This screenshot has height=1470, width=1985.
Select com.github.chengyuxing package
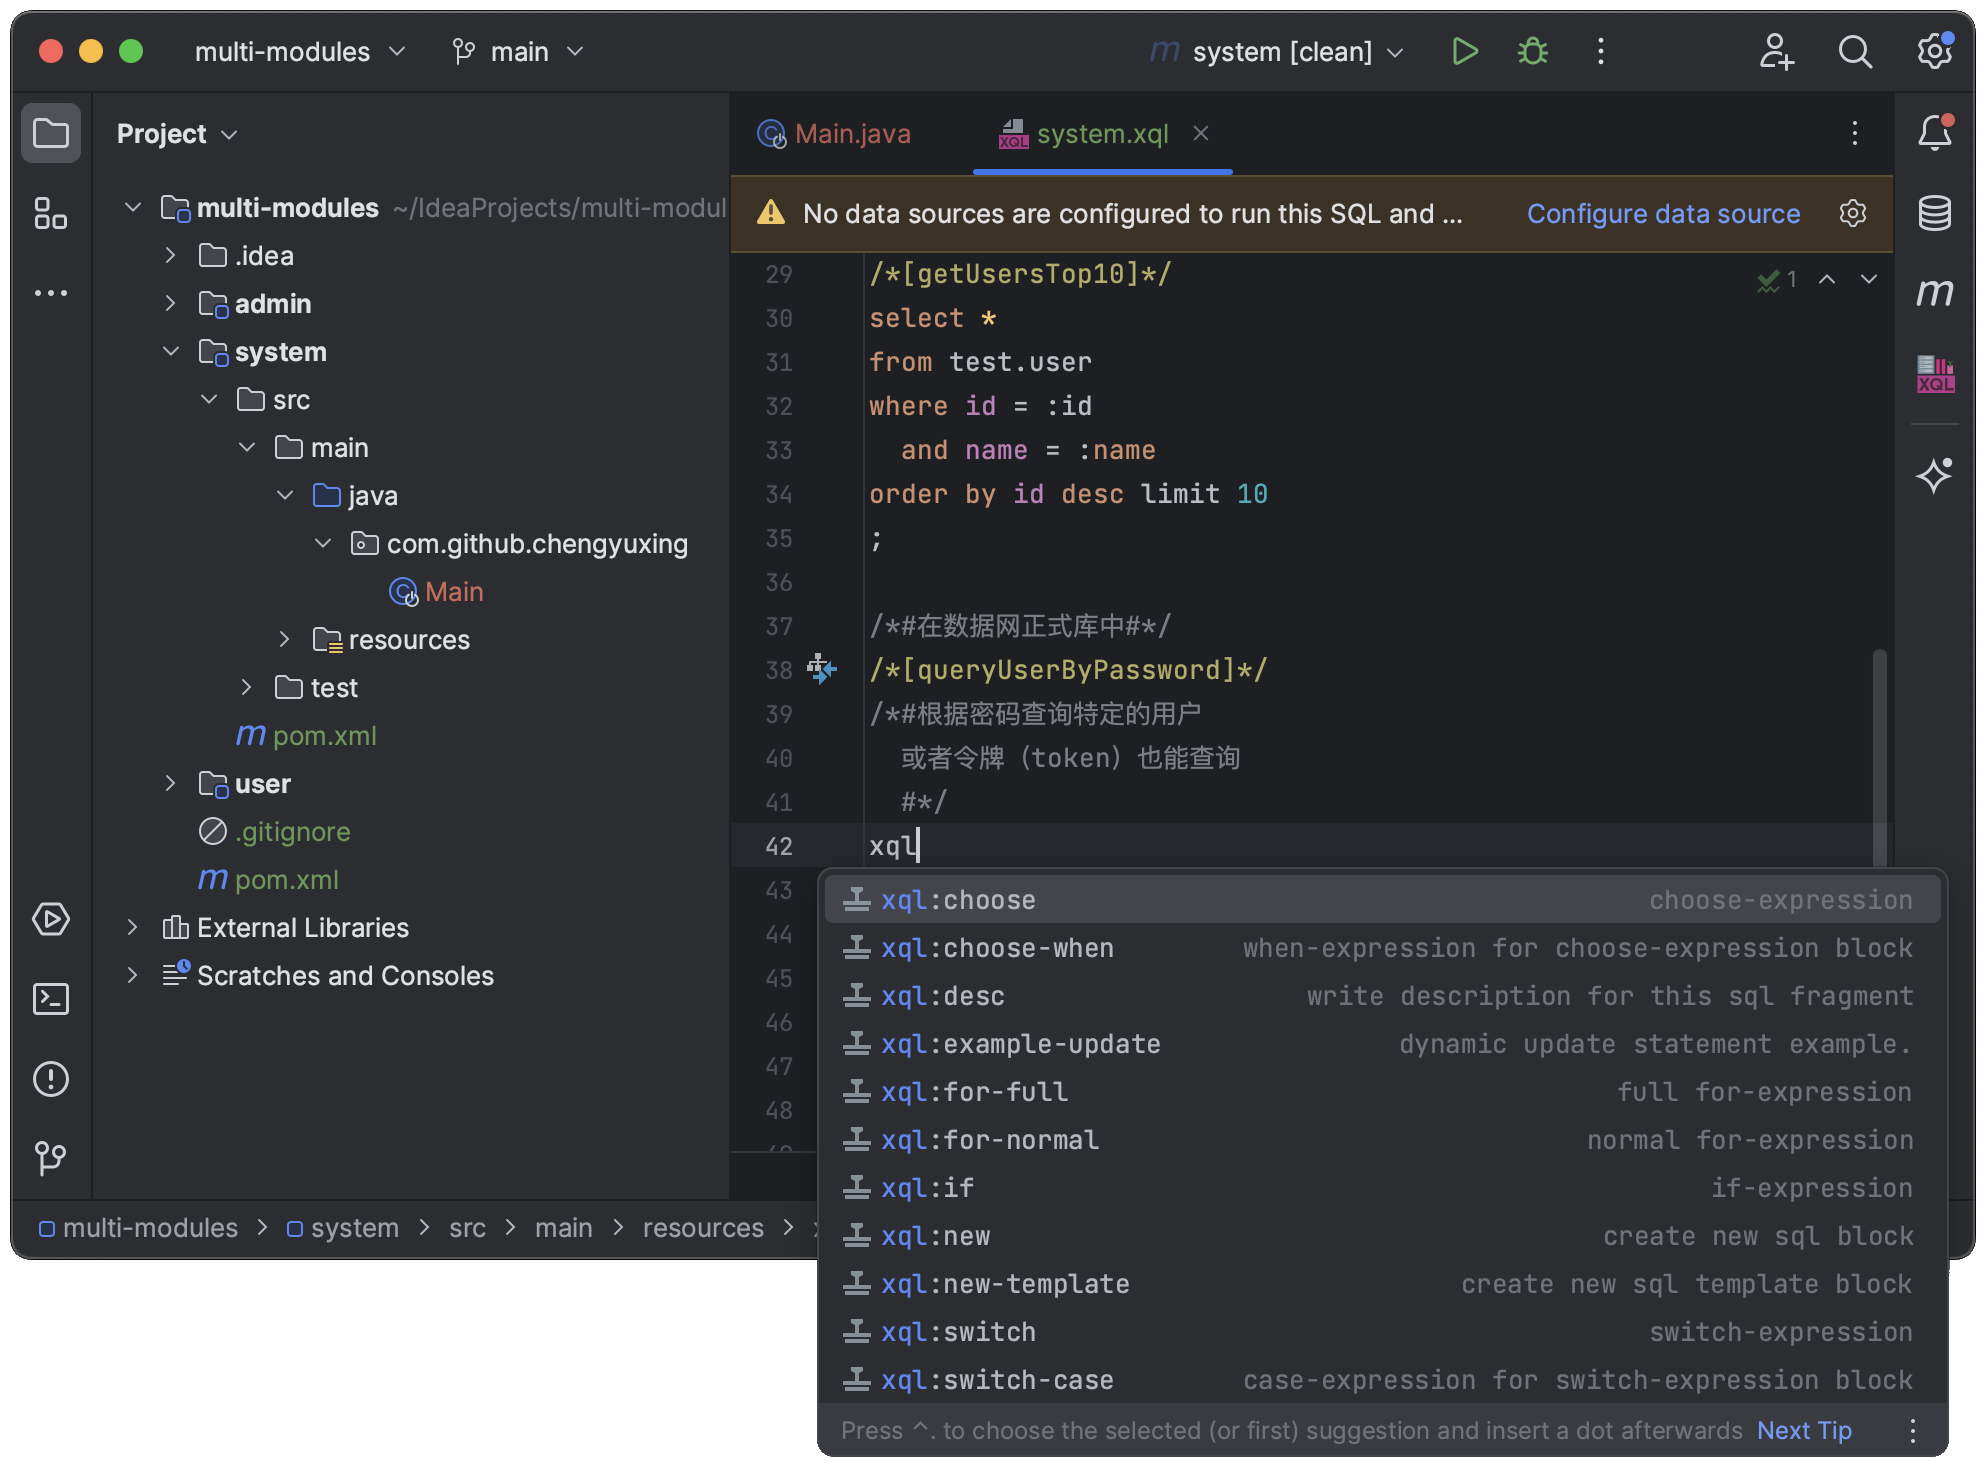point(520,543)
